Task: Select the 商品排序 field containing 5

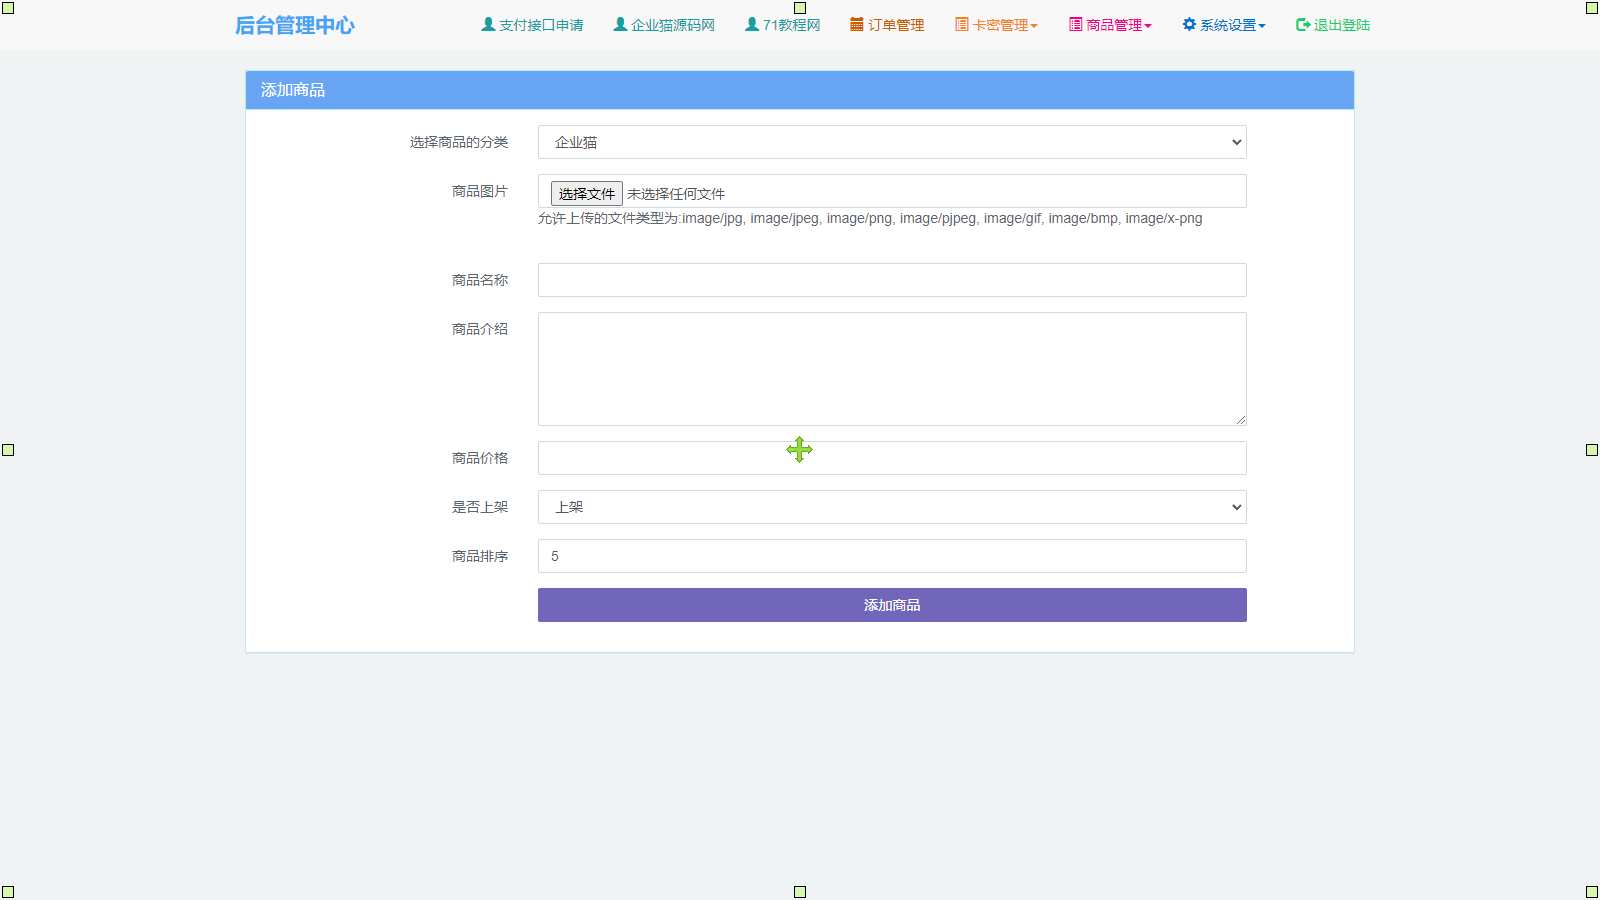Action: click(892, 556)
